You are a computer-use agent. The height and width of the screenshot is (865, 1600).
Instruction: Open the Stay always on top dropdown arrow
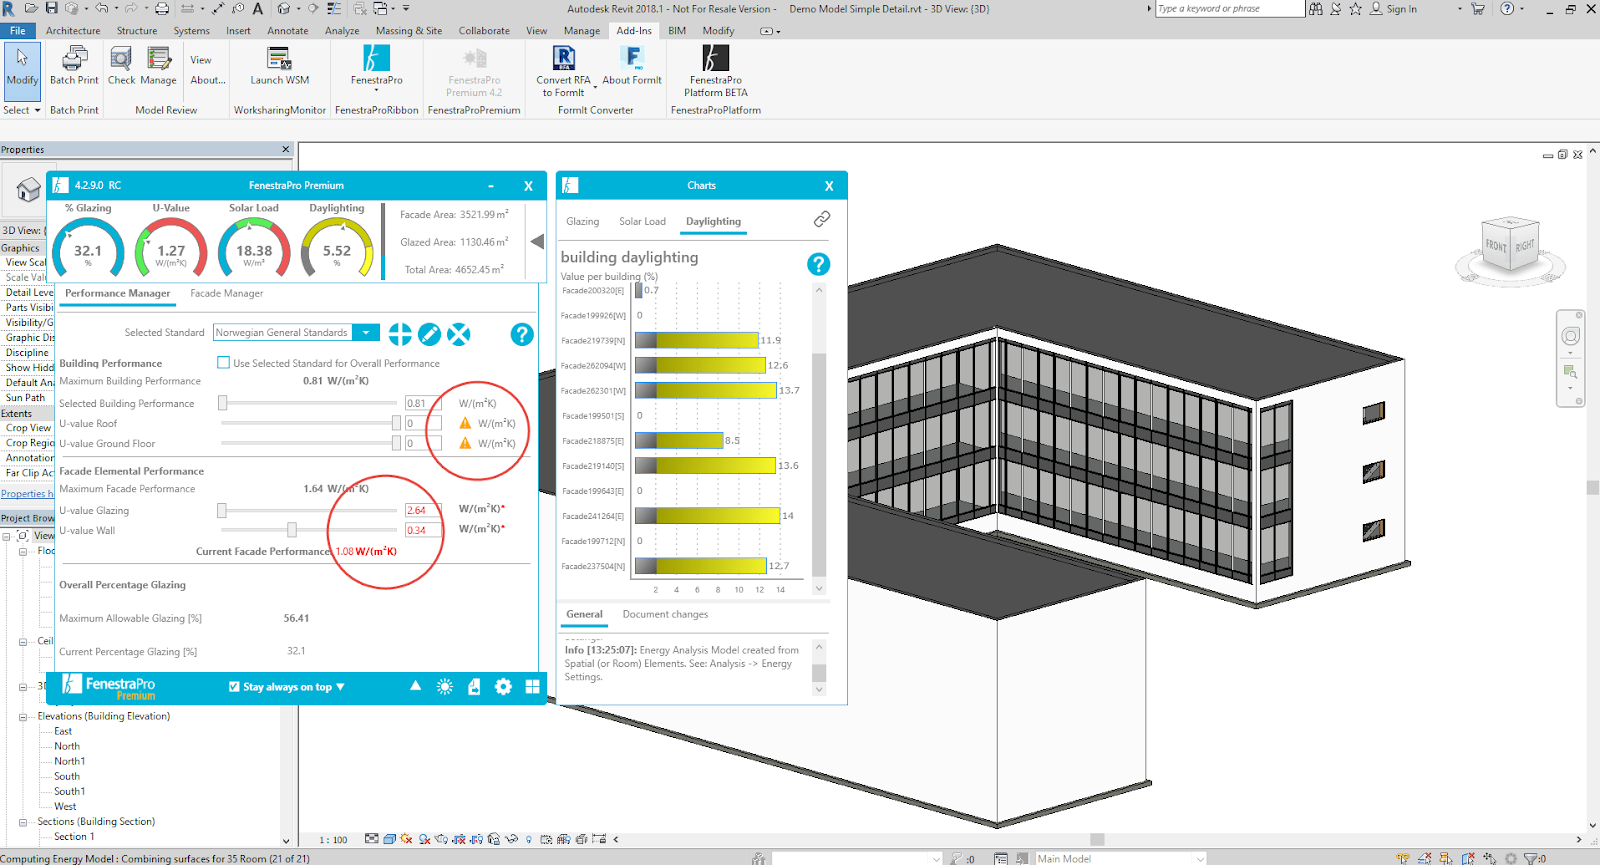340,687
